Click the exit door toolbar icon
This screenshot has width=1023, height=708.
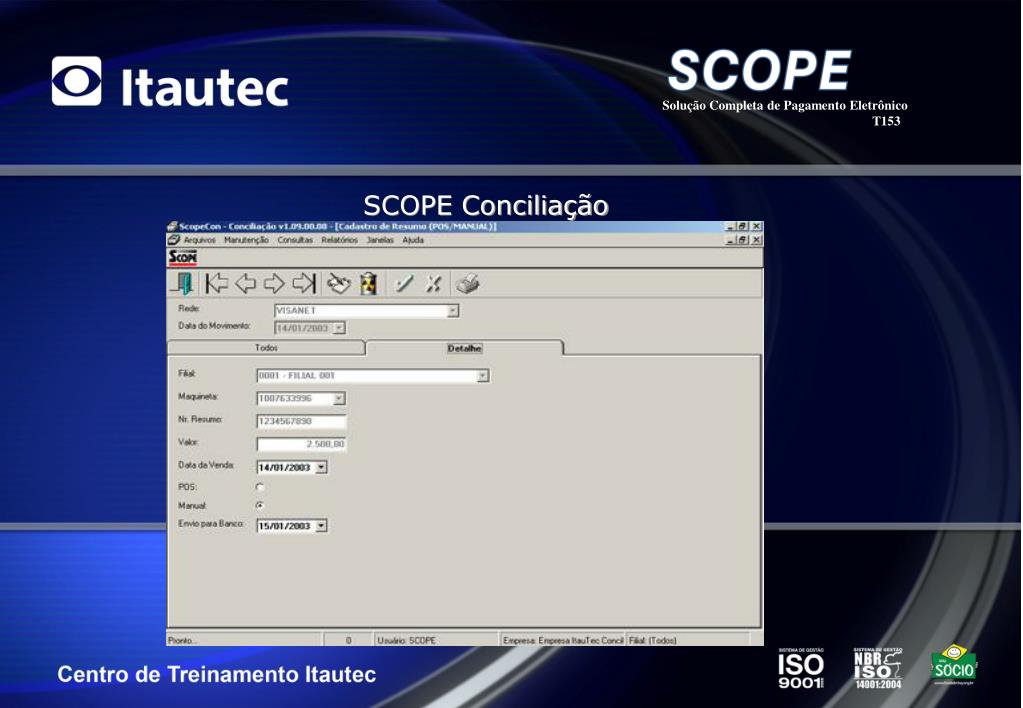coord(183,284)
